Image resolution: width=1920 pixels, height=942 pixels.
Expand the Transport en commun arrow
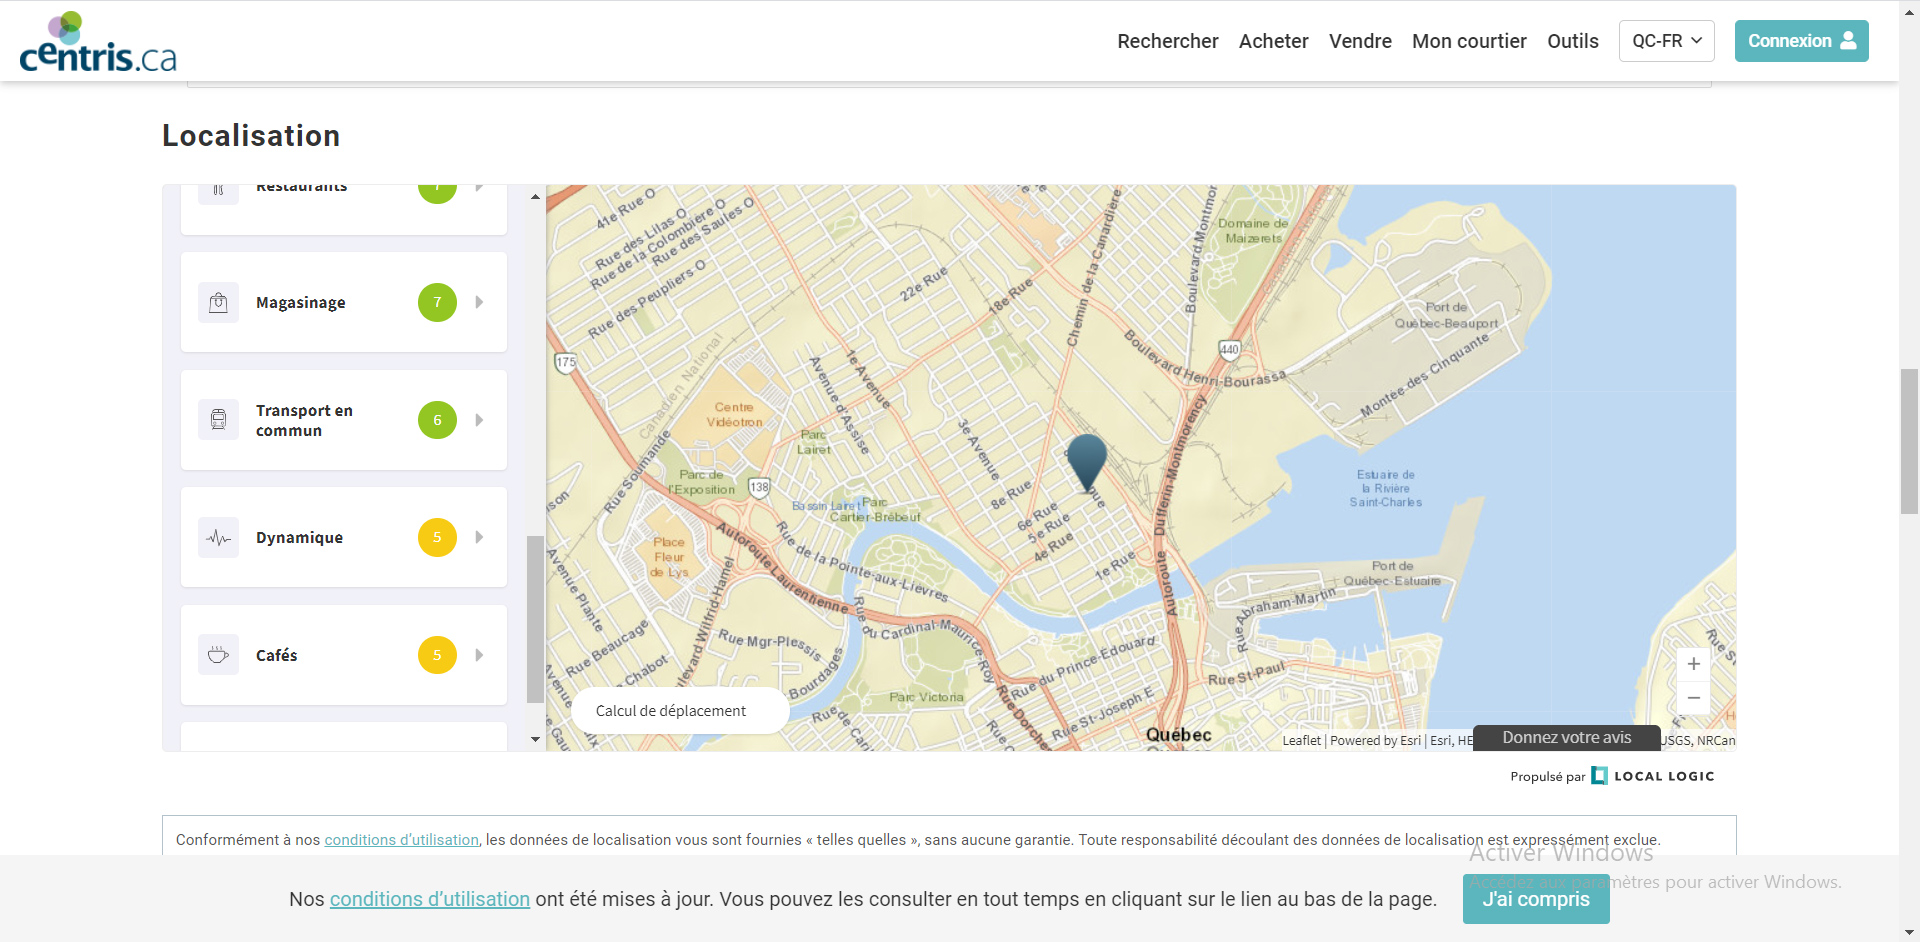[480, 420]
